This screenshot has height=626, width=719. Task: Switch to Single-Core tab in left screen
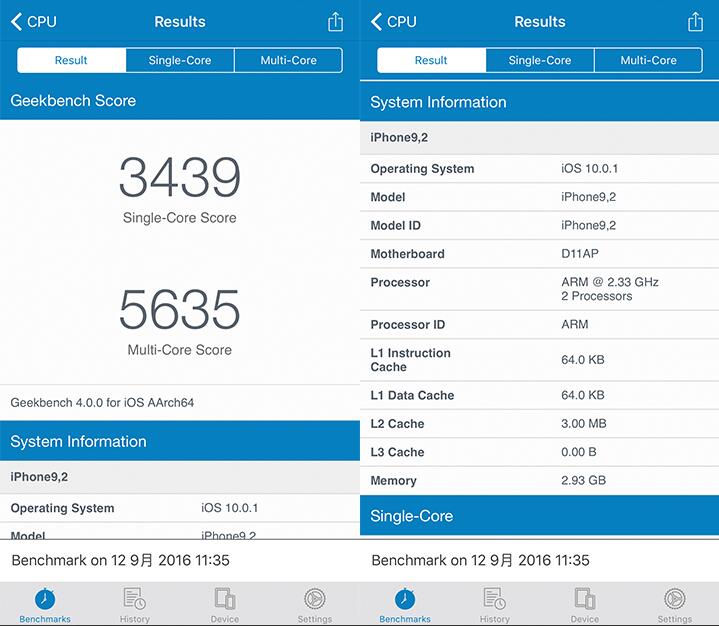click(x=180, y=60)
